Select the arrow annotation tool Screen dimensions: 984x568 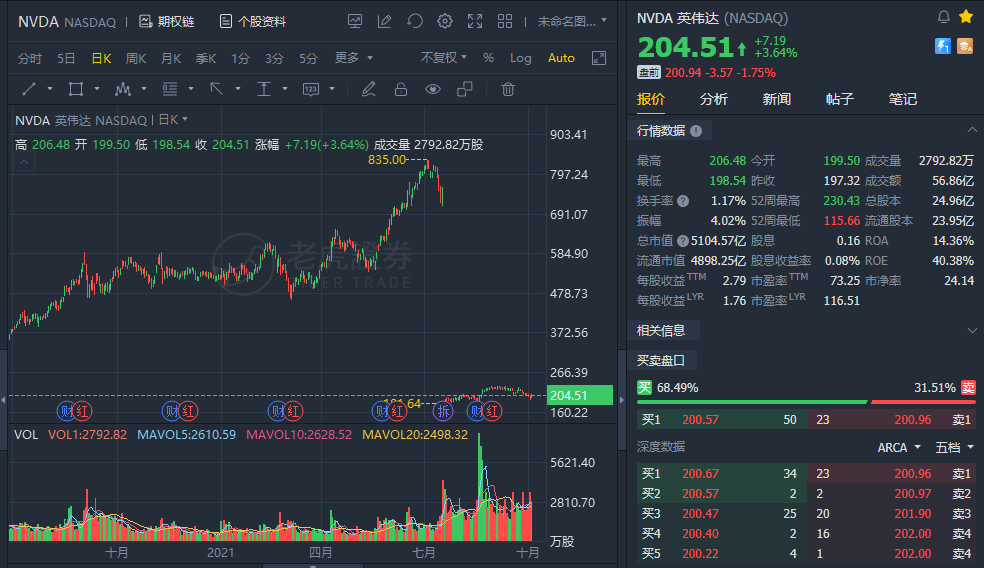217,89
